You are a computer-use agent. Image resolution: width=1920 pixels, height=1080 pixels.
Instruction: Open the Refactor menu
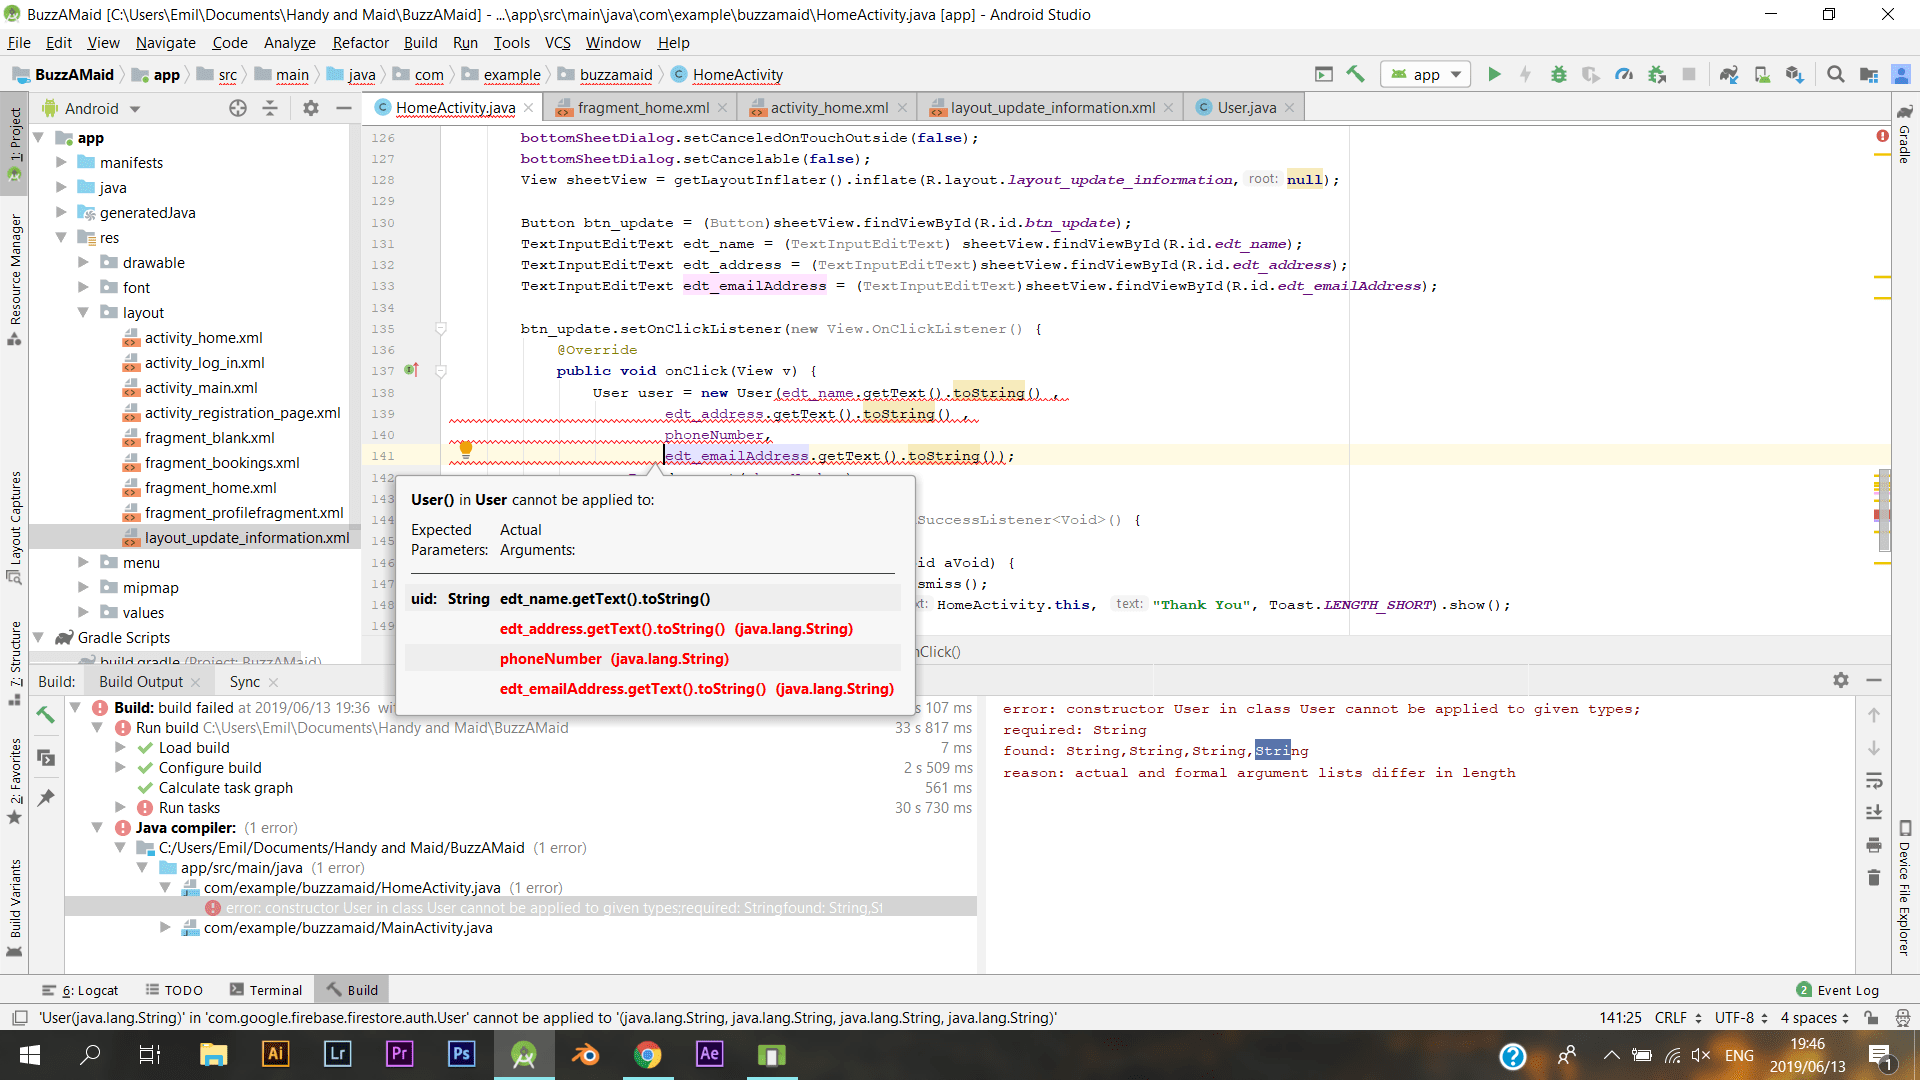click(x=360, y=42)
